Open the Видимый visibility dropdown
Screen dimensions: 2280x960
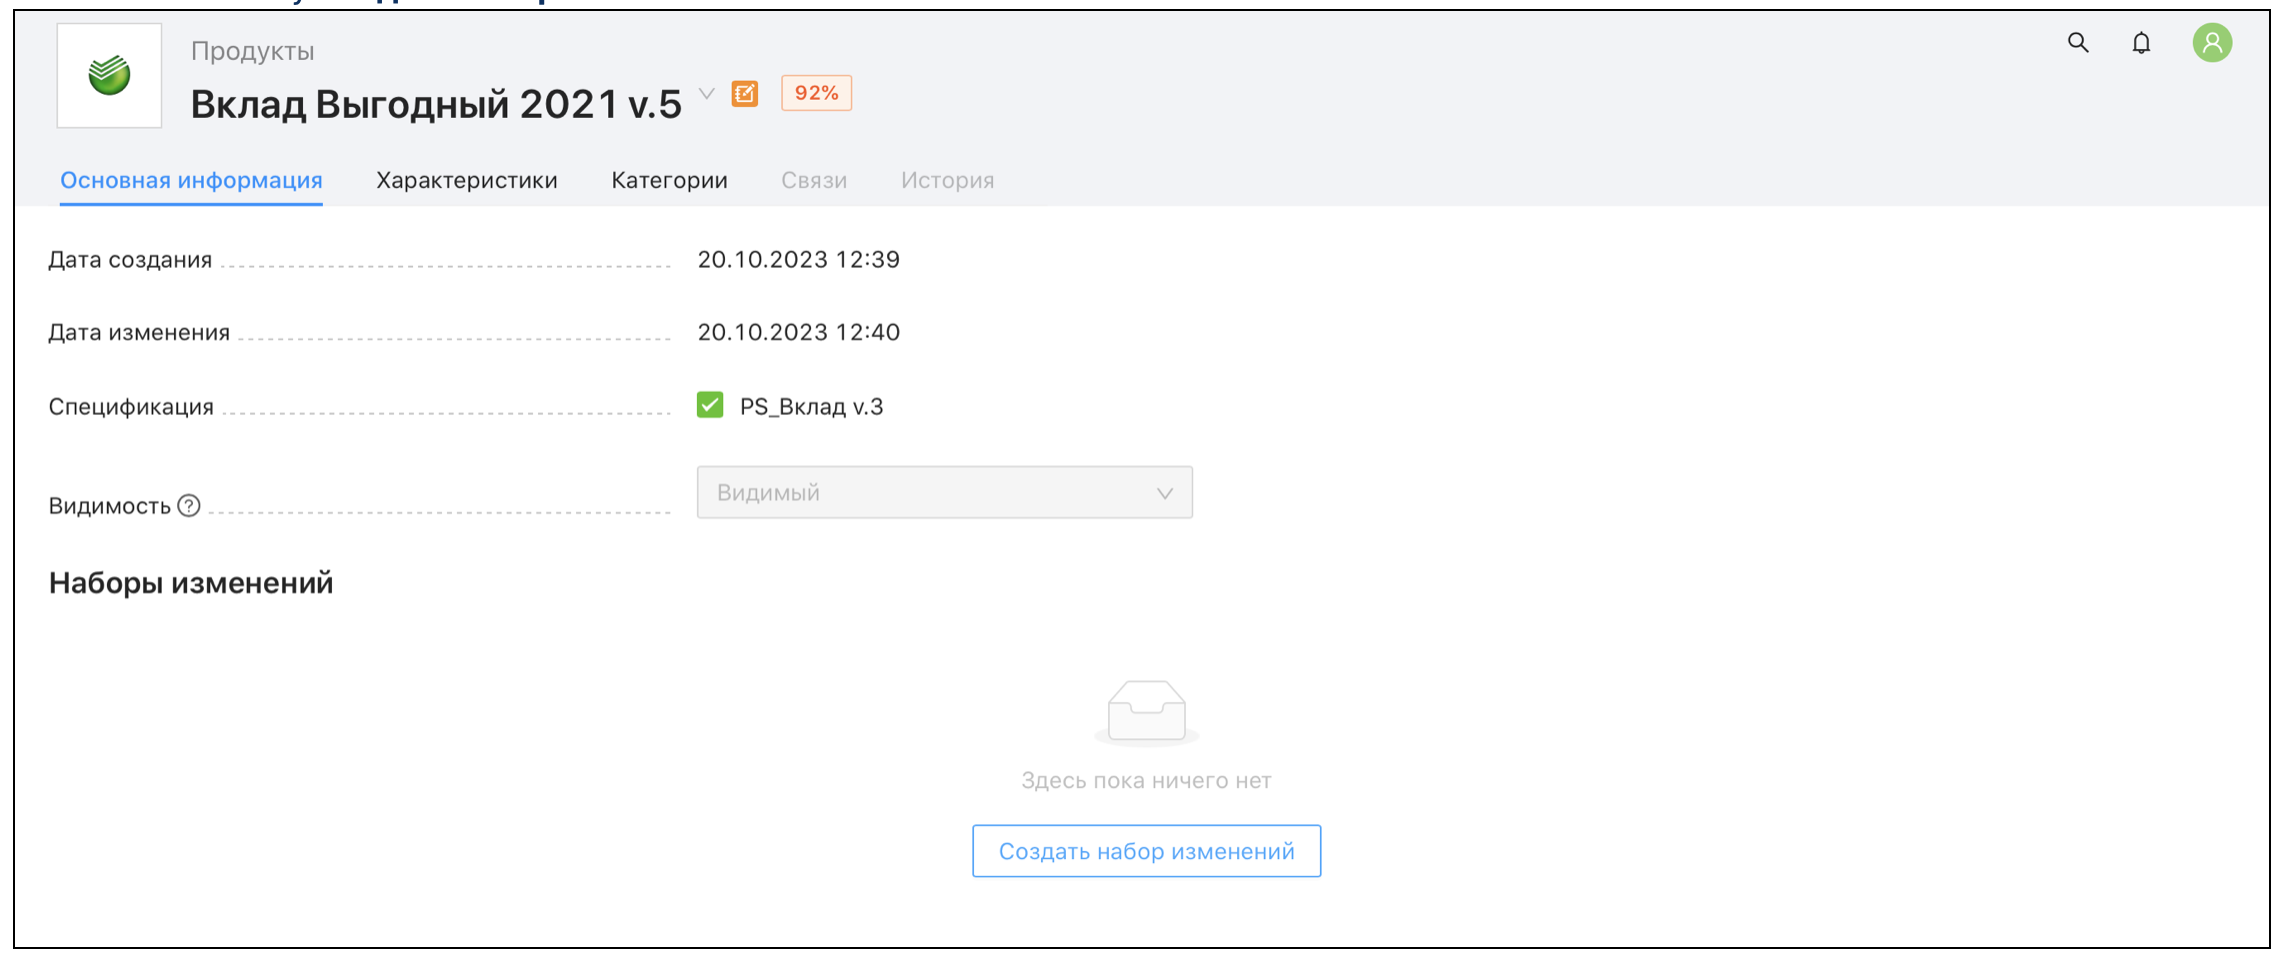click(944, 493)
